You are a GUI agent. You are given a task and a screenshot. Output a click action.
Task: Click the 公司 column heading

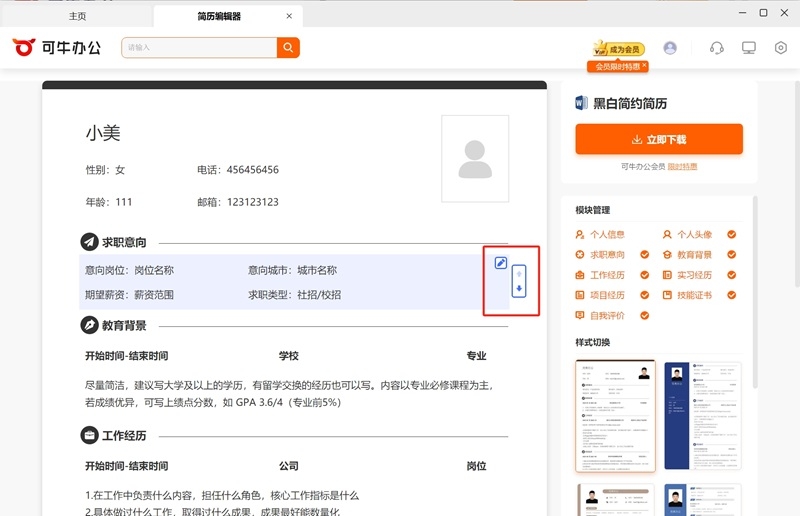[x=289, y=466]
